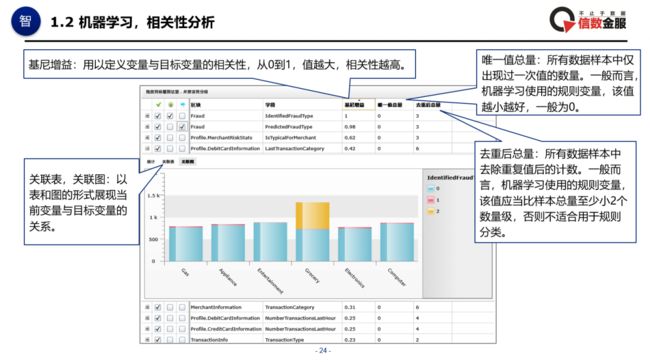Click the green checkmark column header icon
This screenshot has width=650, height=362.
click(158, 105)
